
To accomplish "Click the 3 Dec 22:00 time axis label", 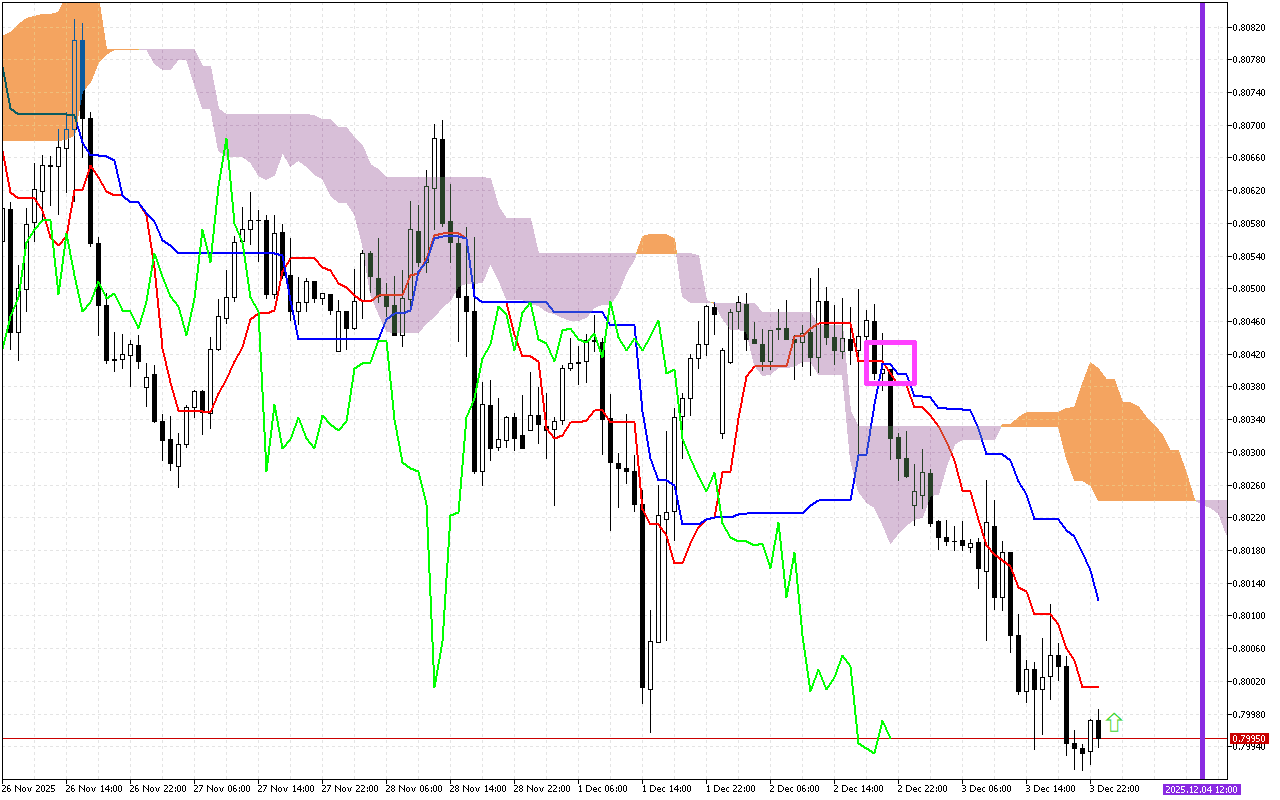I will pyautogui.click(x=1115, y=789).
